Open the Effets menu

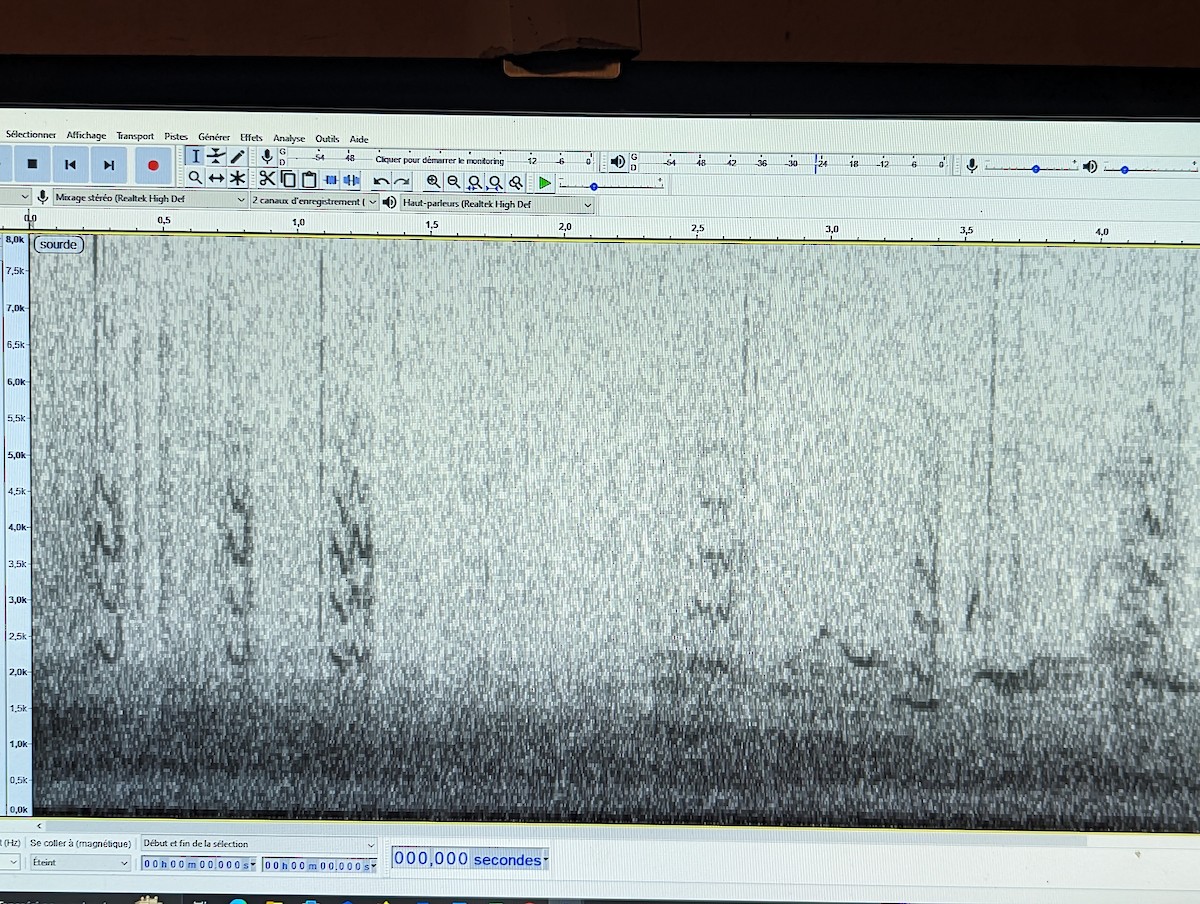(x=251, y=138)
